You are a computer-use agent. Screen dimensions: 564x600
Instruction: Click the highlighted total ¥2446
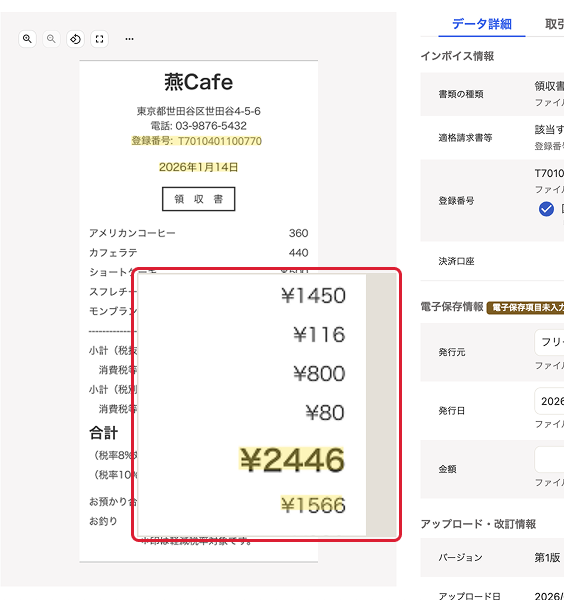(292, 460)
